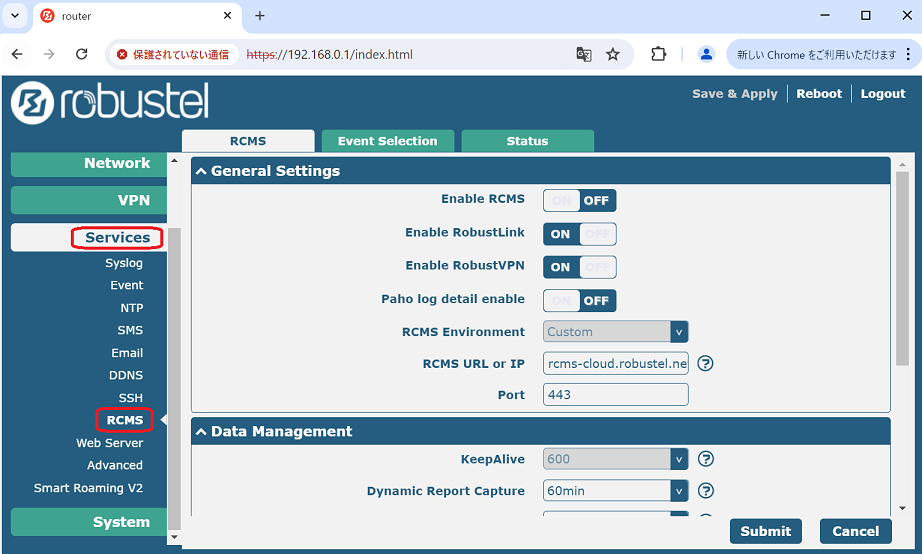Toggle the Enable RobustVPN switch
This screenshot has height=554, width=922.
pos(580,267)
